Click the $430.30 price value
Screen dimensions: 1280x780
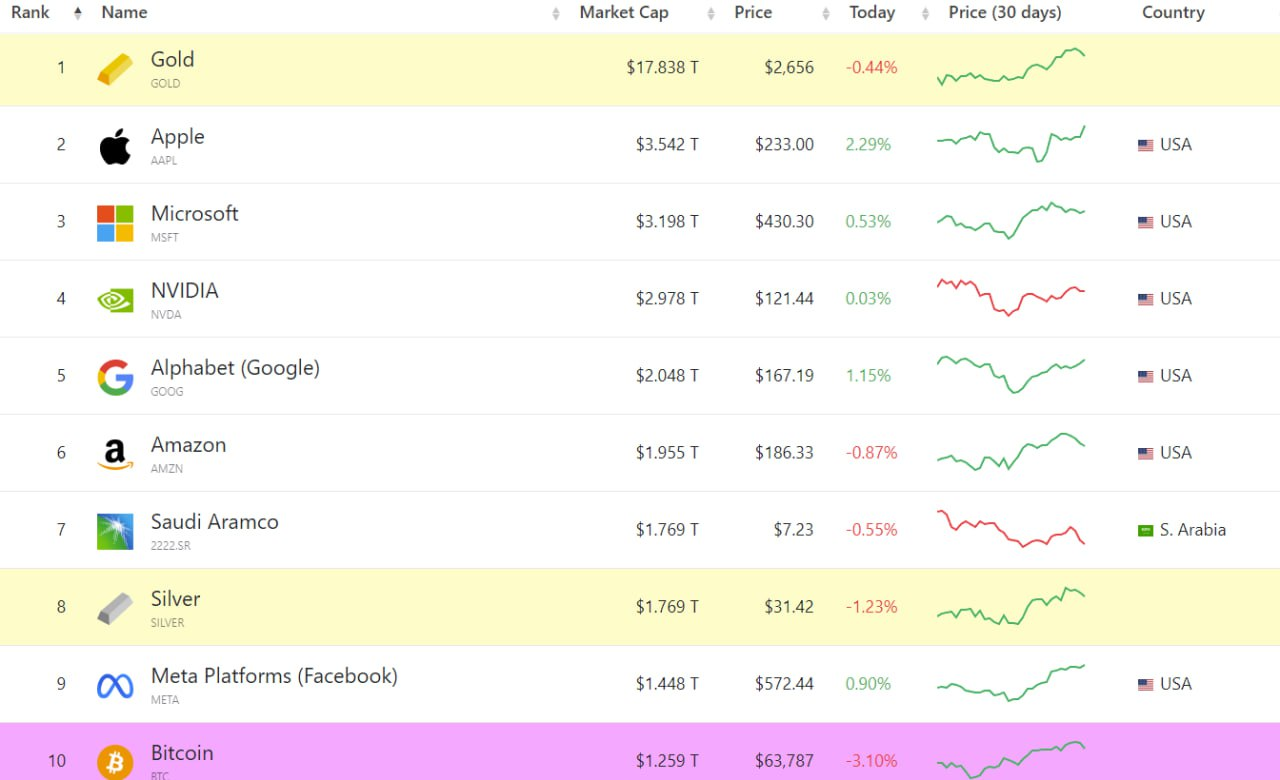(784, 222)
